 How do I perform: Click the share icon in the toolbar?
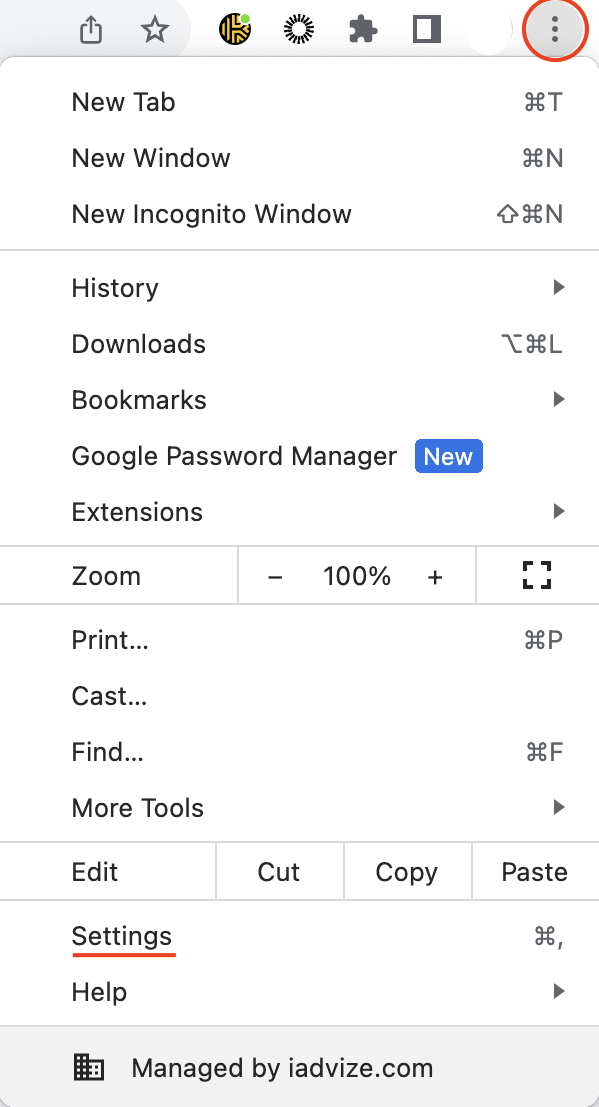tap(90, 29)
